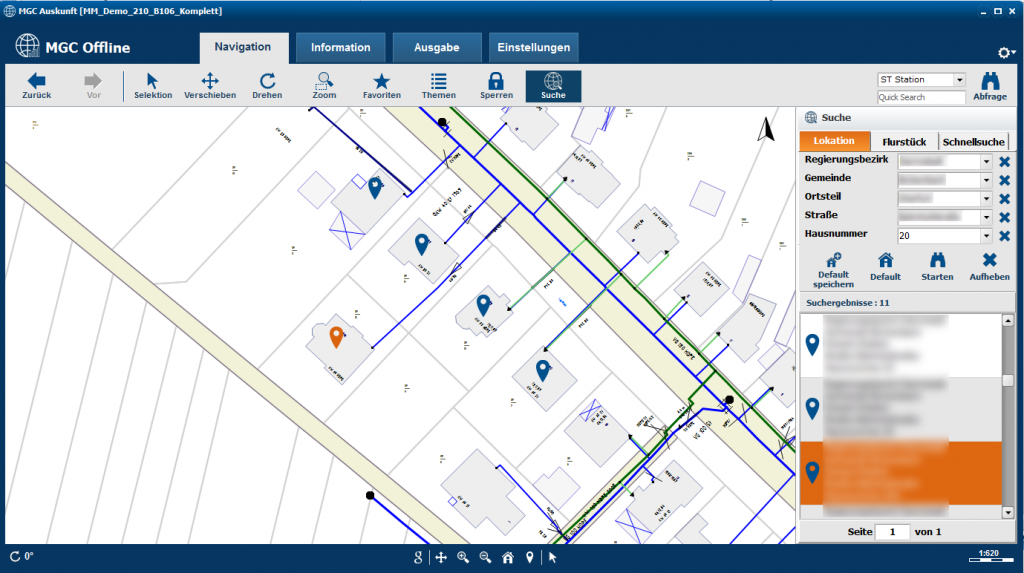Open the Favoriten star icon
Image resolution: width=1024 pixels, height=573 pixels.
[381, 86]
